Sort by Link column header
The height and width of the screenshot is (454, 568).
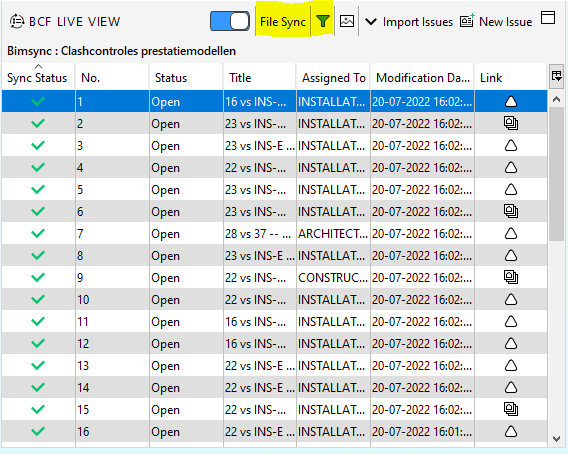[511, 76]
